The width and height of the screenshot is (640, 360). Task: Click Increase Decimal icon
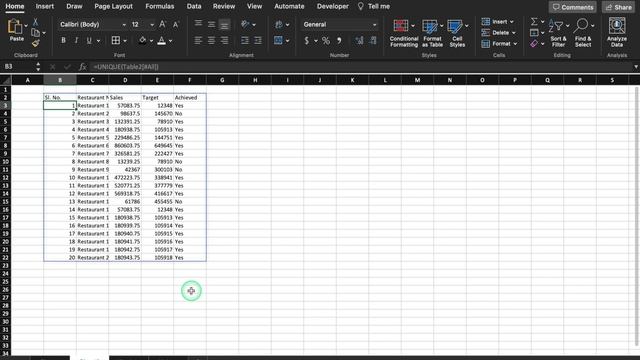(359, 40)
